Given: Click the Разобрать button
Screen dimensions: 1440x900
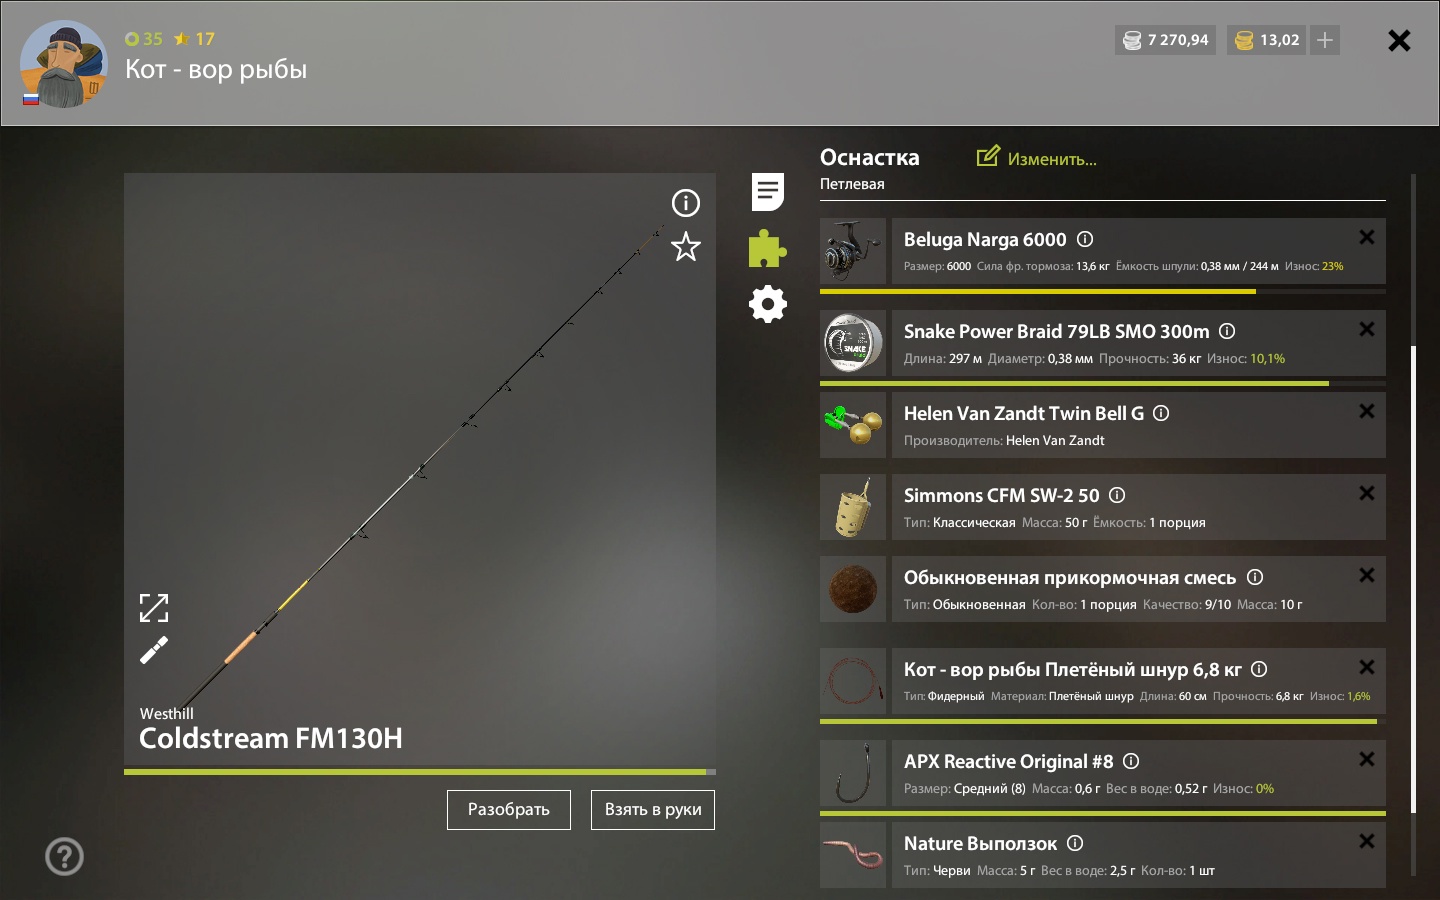Looking at the screenshot, I should [x=509, y=810].
